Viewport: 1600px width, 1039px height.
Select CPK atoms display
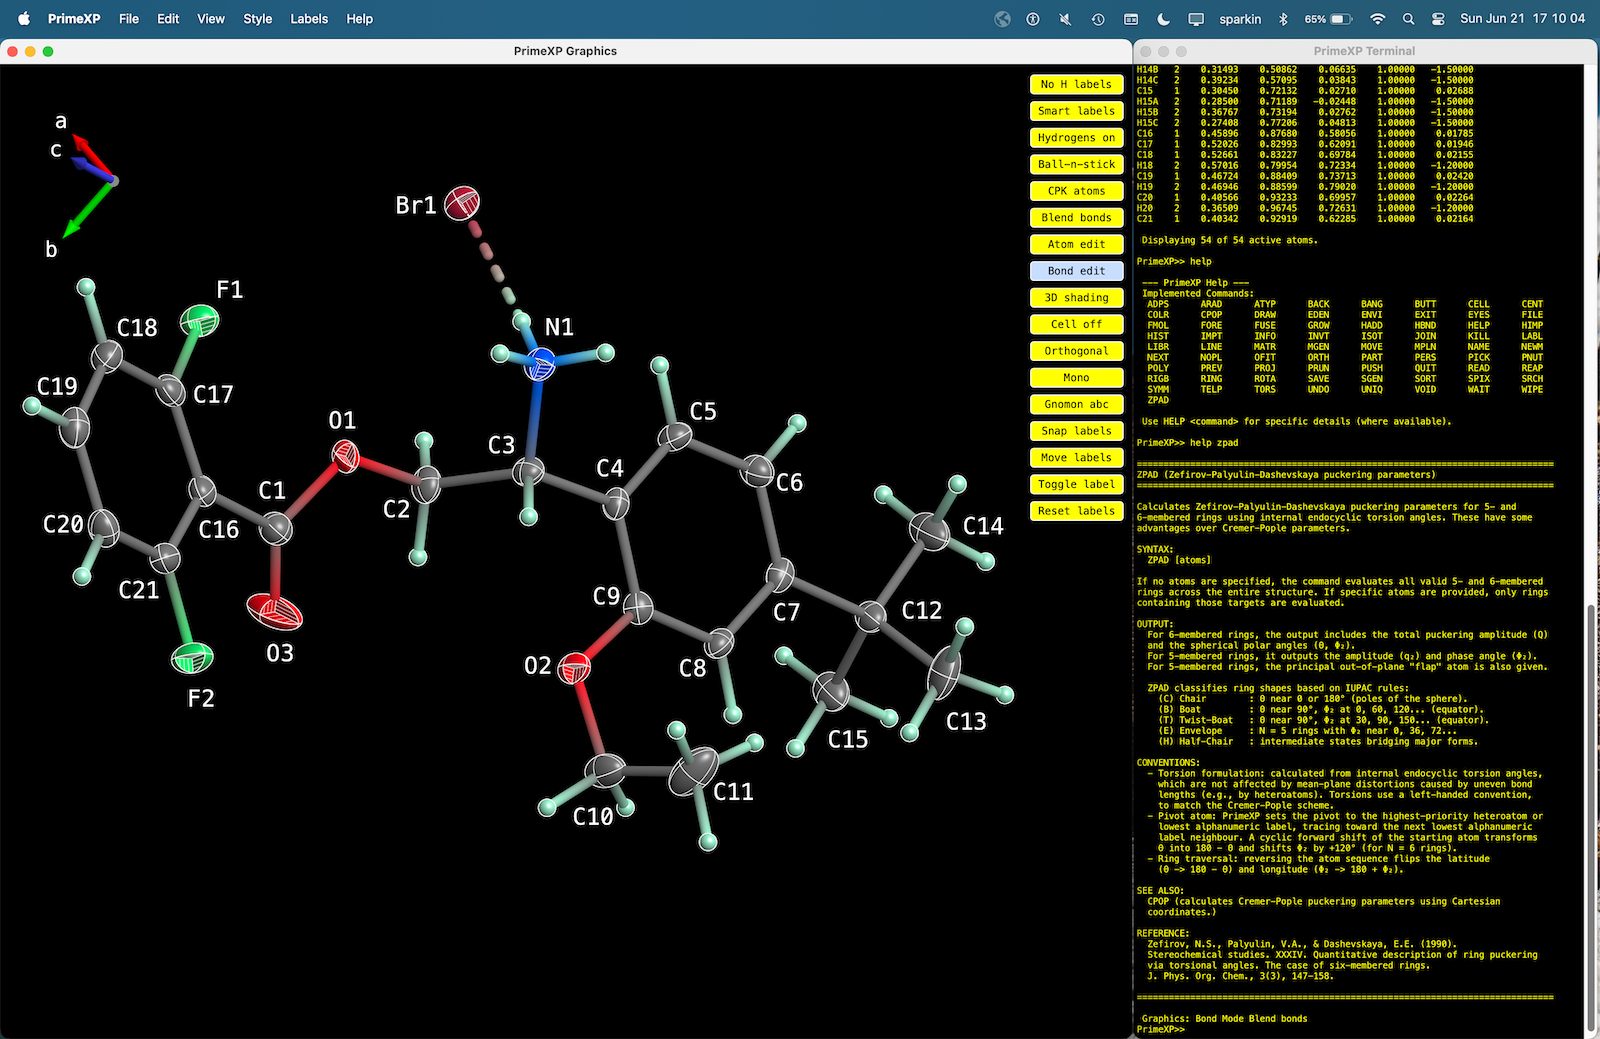(1076, 191)
